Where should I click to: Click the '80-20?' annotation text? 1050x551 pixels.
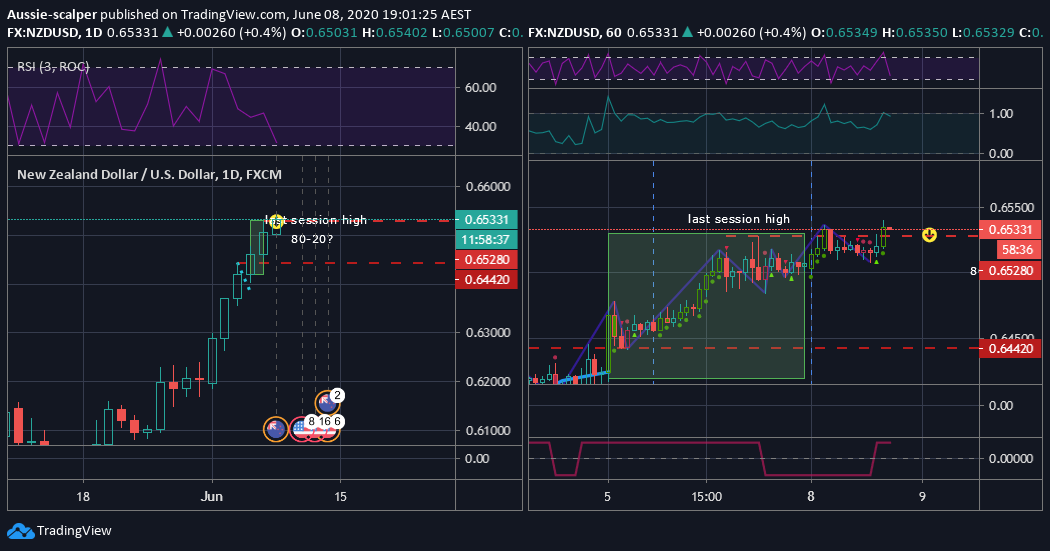click(312, 238)
